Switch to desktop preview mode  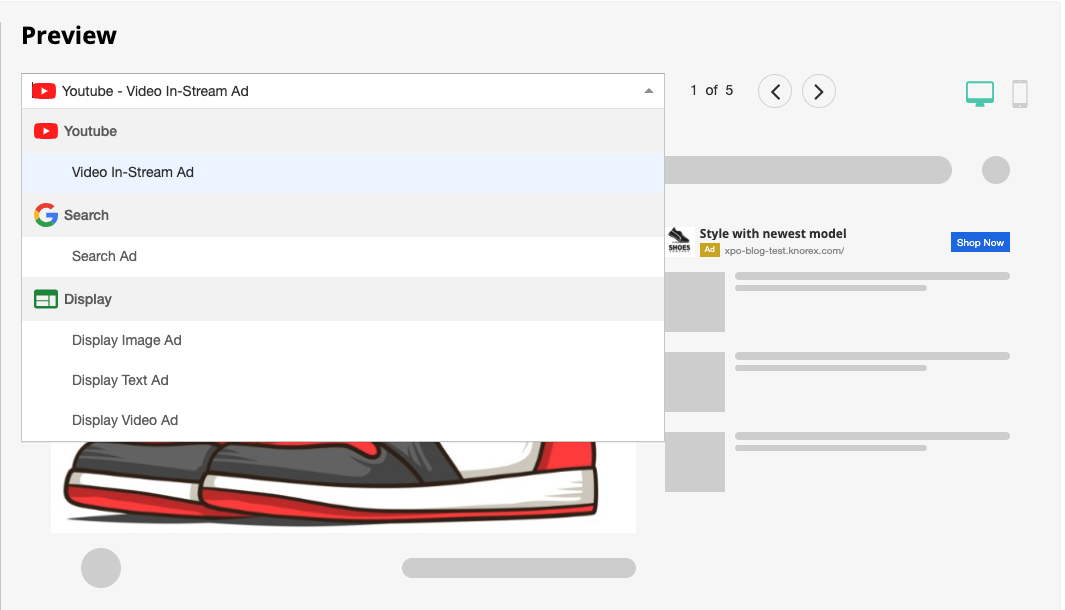point(979,93)
